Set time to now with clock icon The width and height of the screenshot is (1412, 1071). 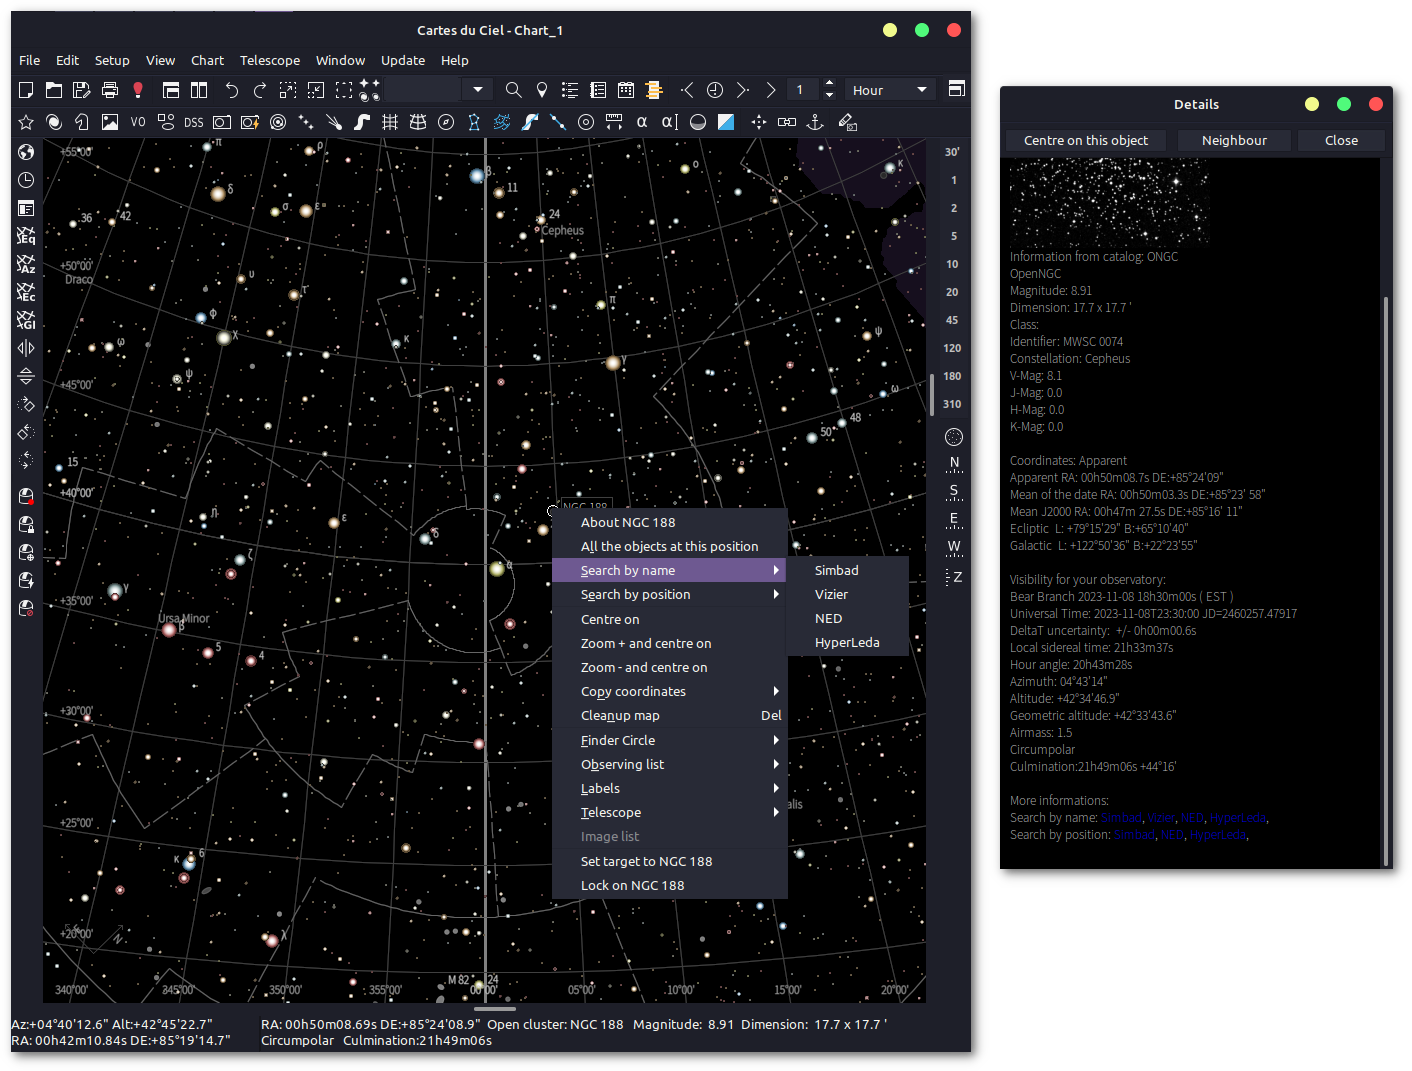pos(715,90)
